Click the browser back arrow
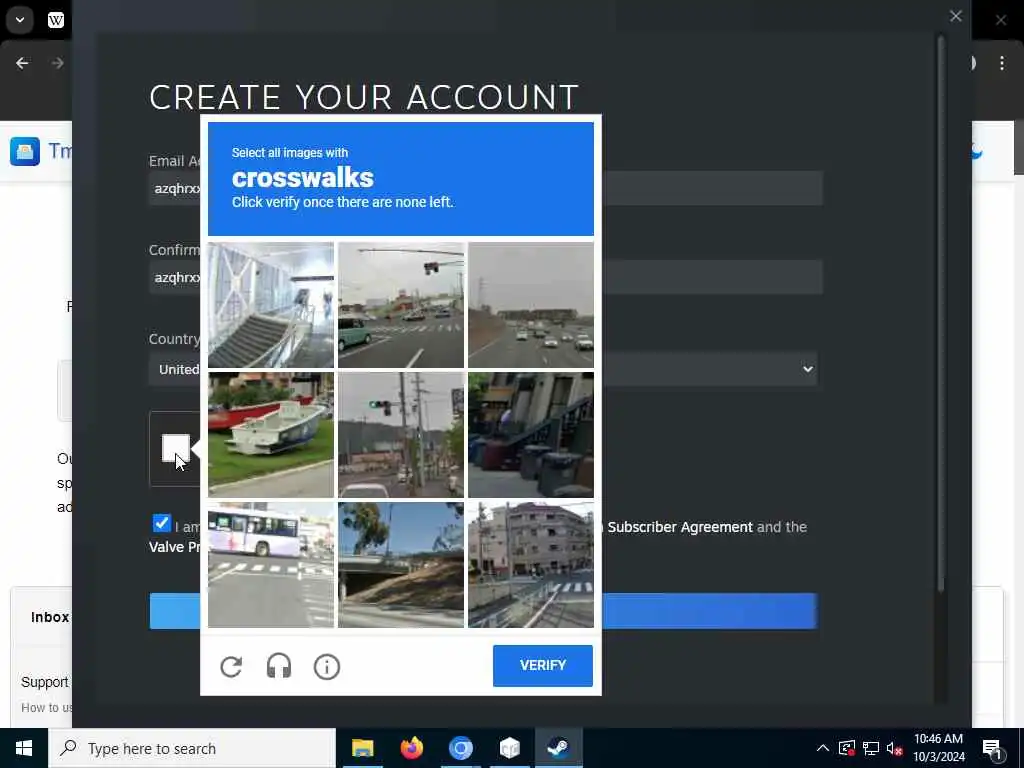1024x768 pixels. (22, 63)
